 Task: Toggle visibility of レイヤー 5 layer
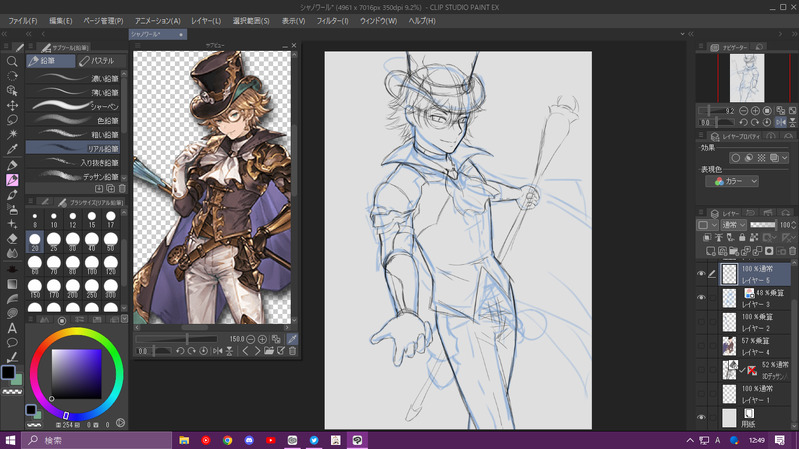(x=701, y=274)
